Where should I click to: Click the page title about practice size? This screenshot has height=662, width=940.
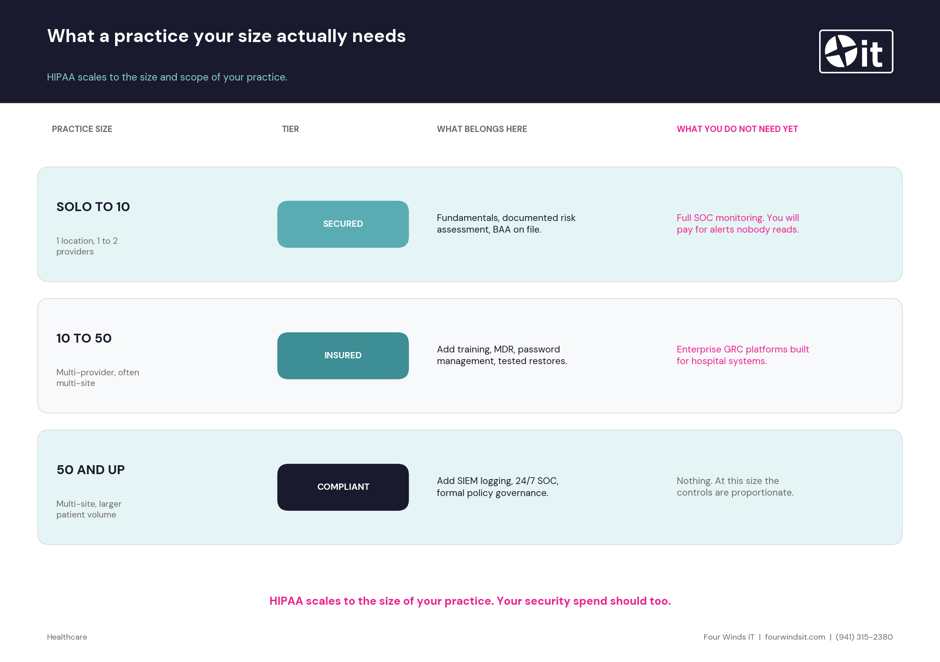coord(227,36)
